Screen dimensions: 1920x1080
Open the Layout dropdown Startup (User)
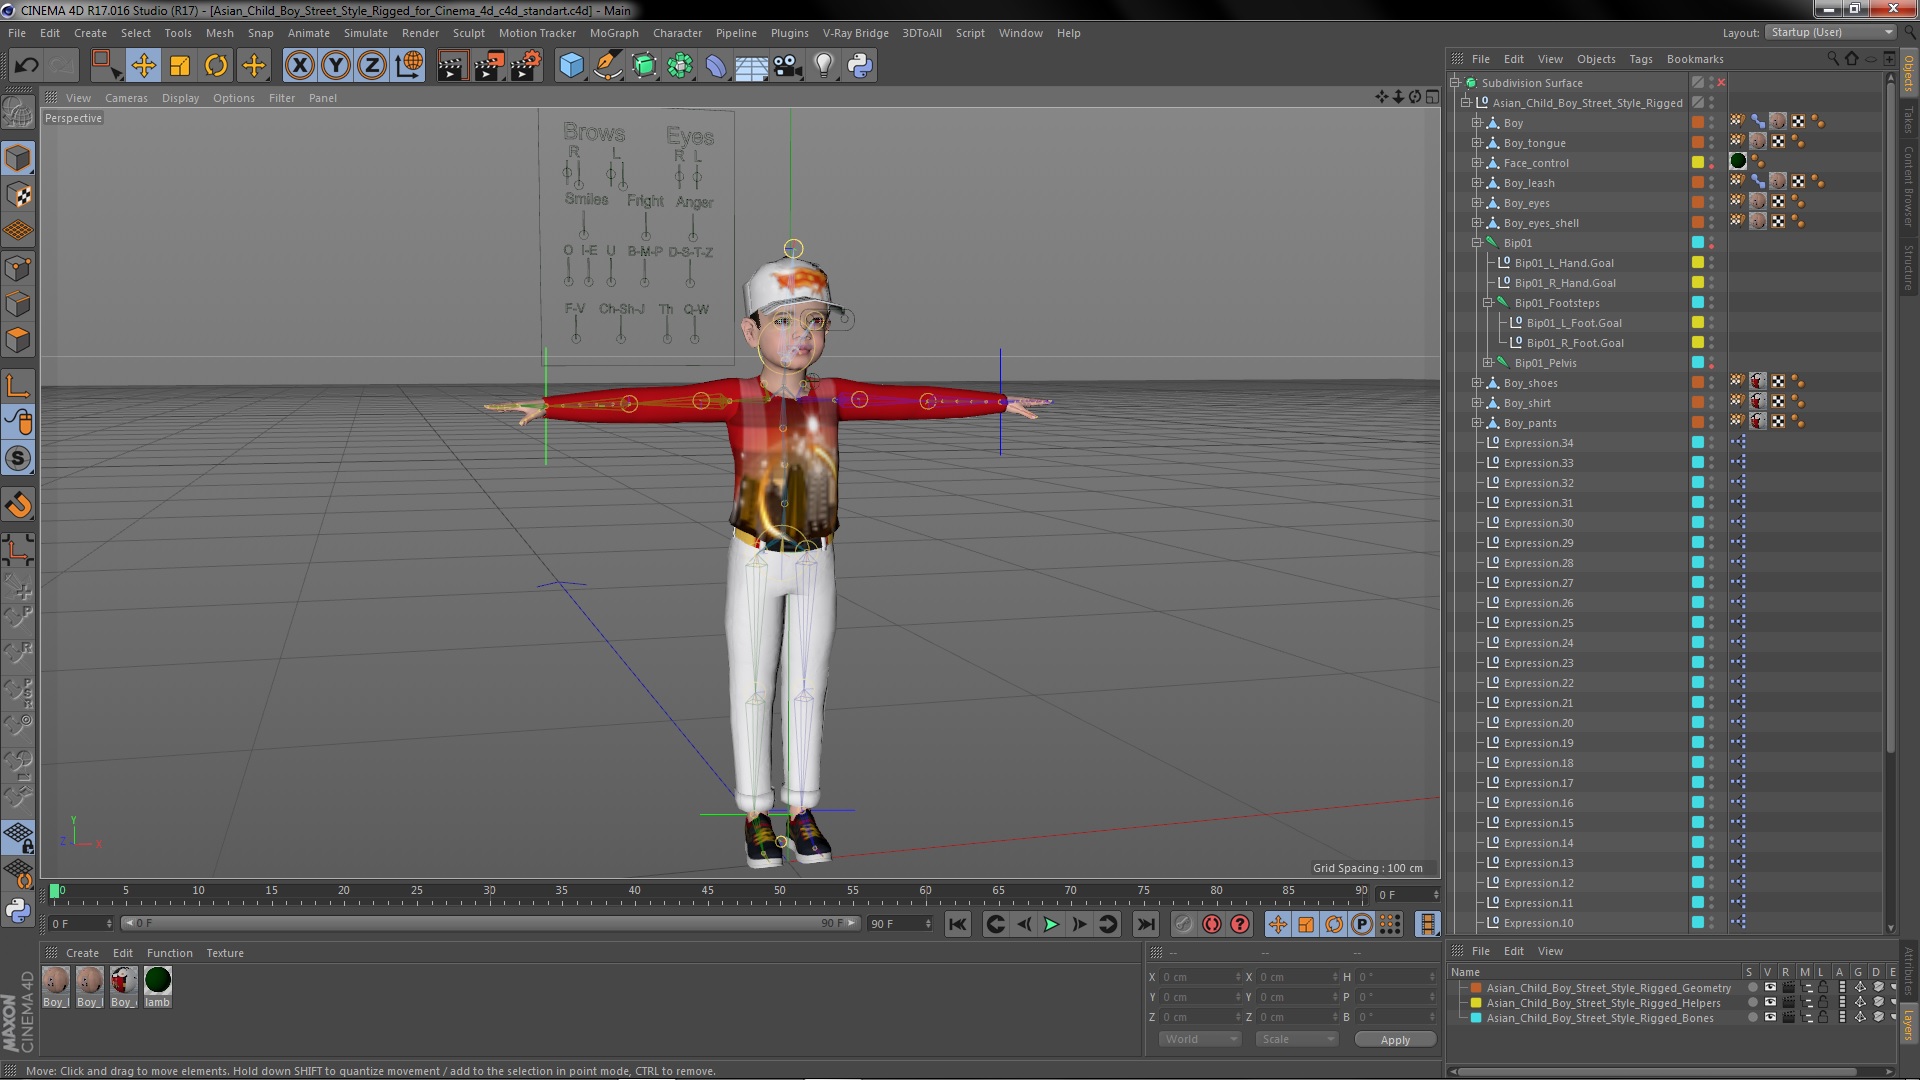tap(1830, 33)
